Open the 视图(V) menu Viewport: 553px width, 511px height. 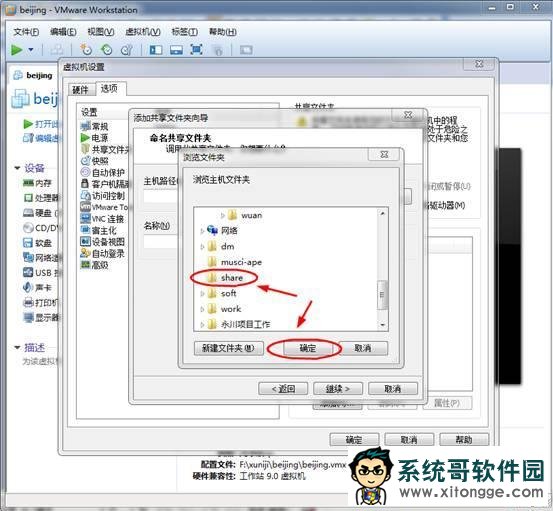tap(101, 32)
